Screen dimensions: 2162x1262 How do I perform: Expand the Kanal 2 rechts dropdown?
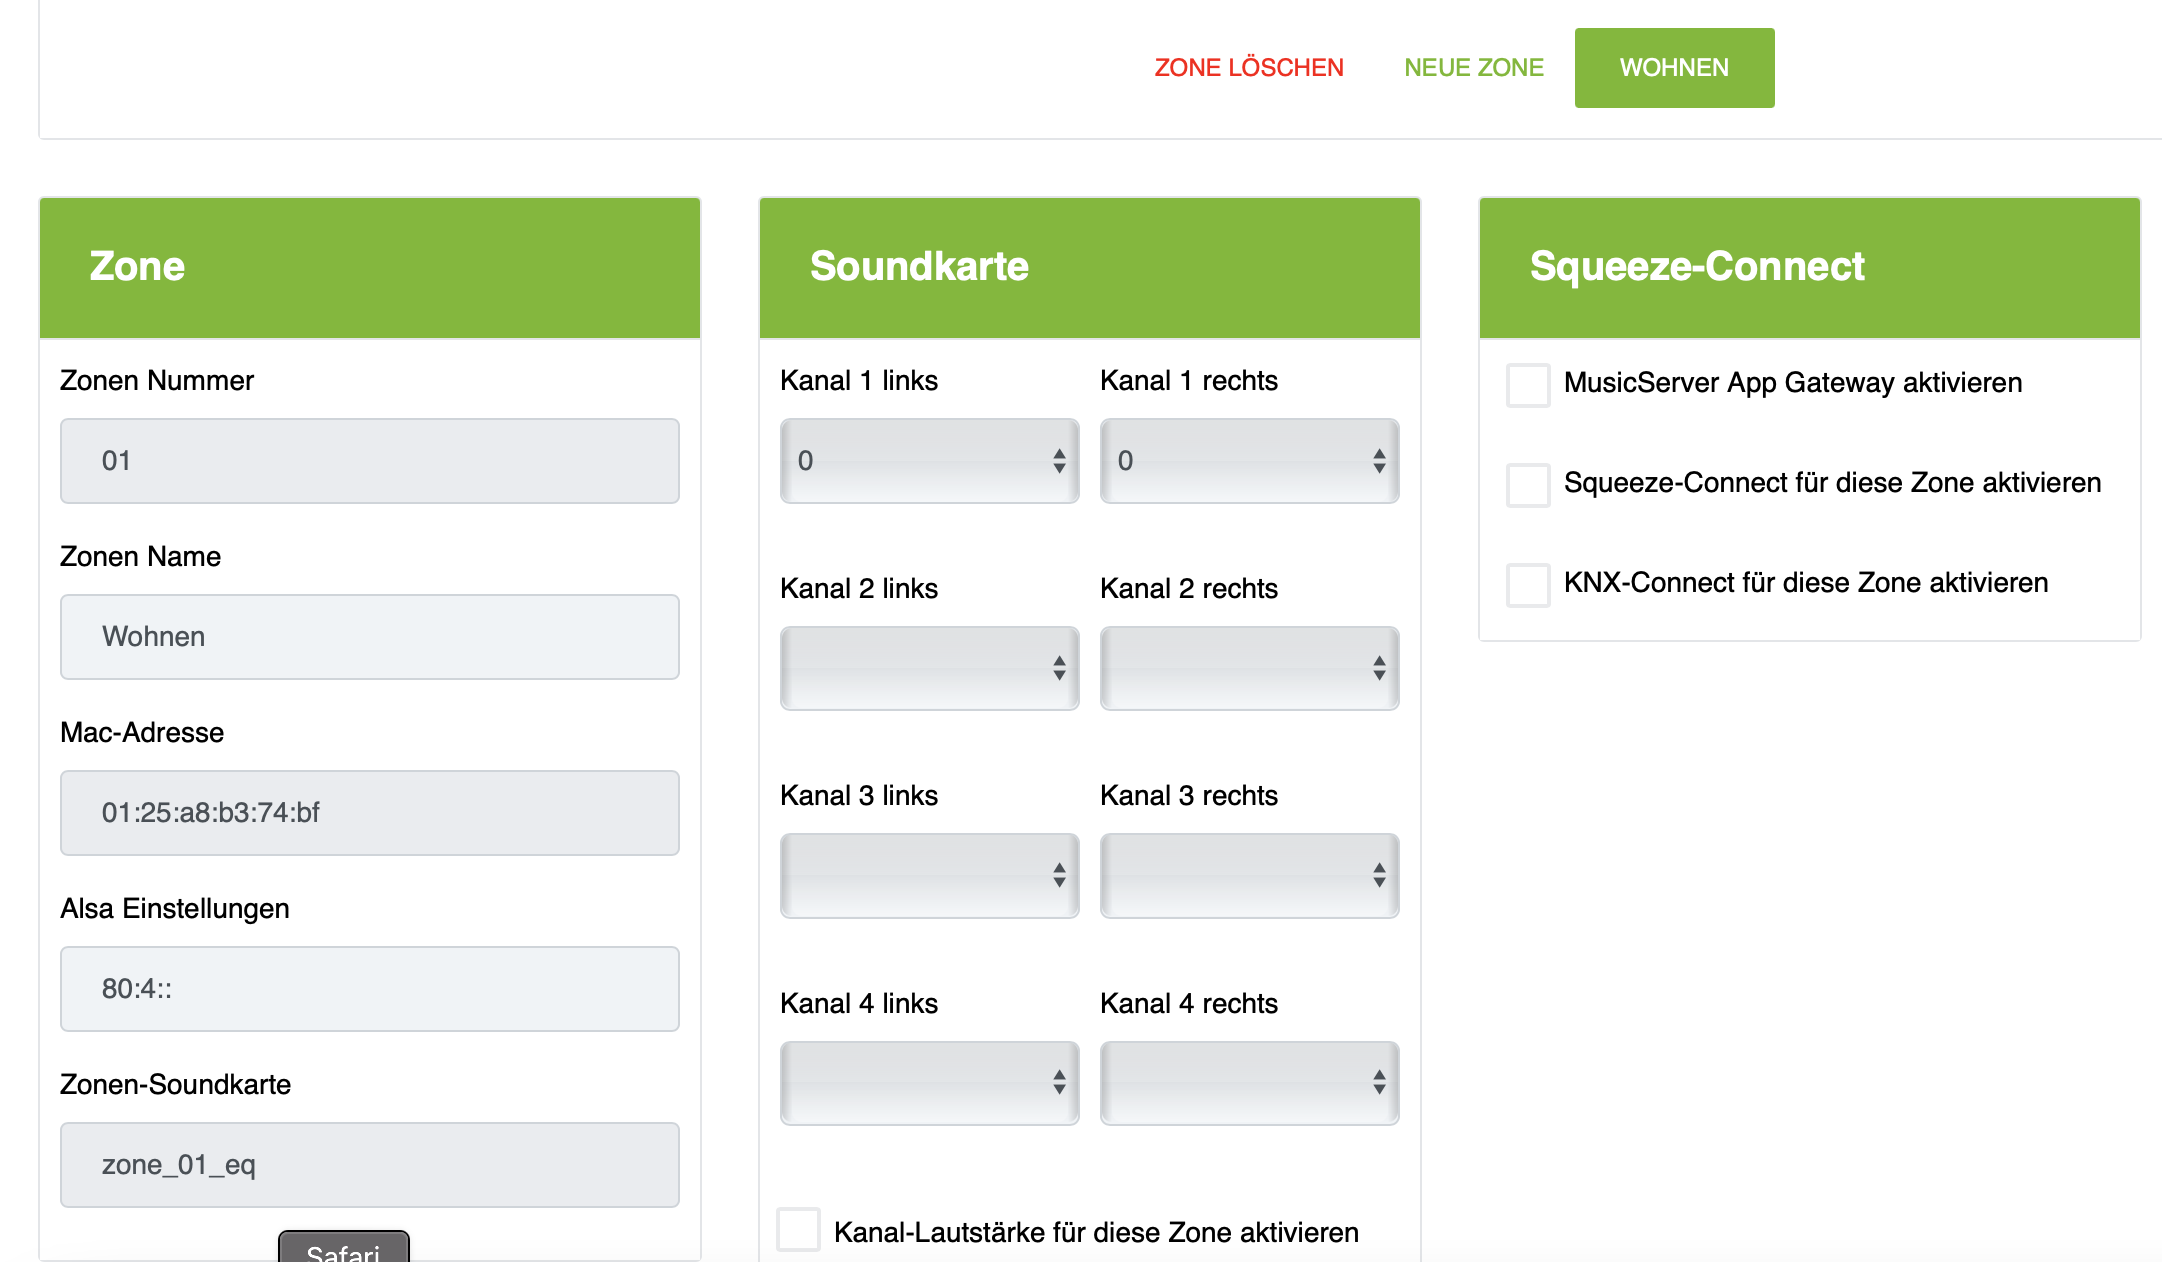coord(1249,668)
